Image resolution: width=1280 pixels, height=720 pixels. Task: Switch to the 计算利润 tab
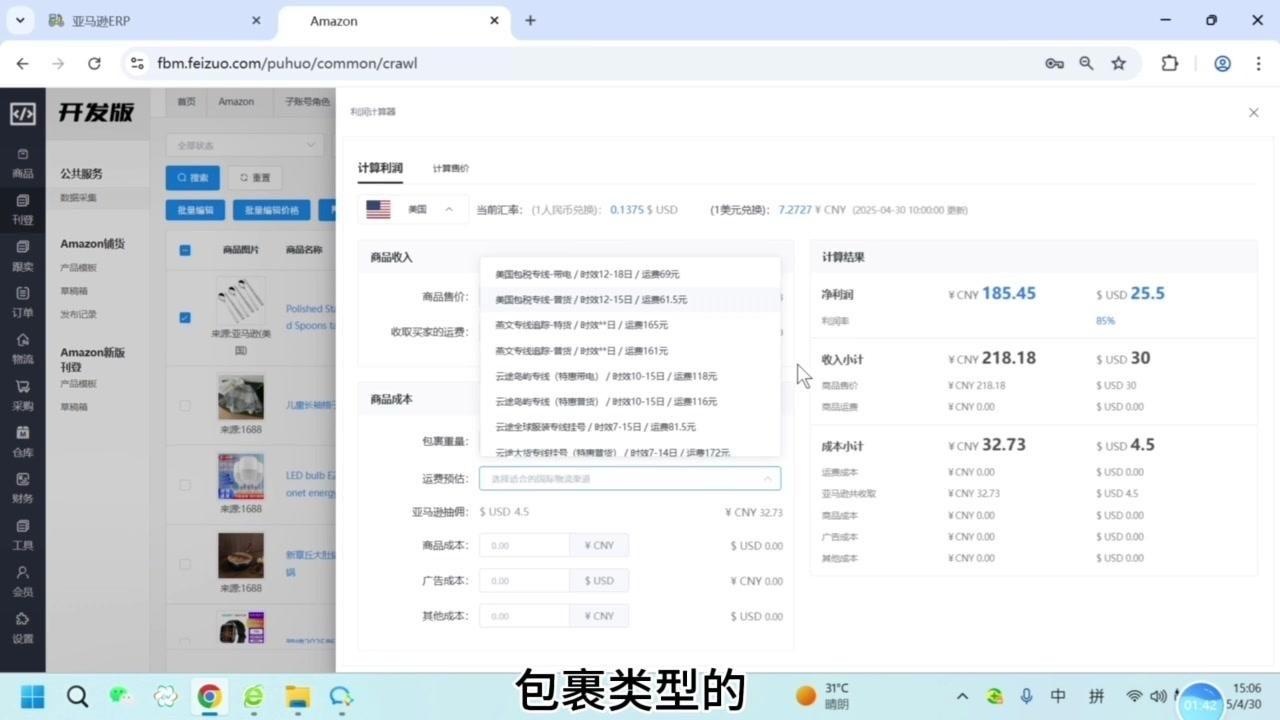[380, 168]
